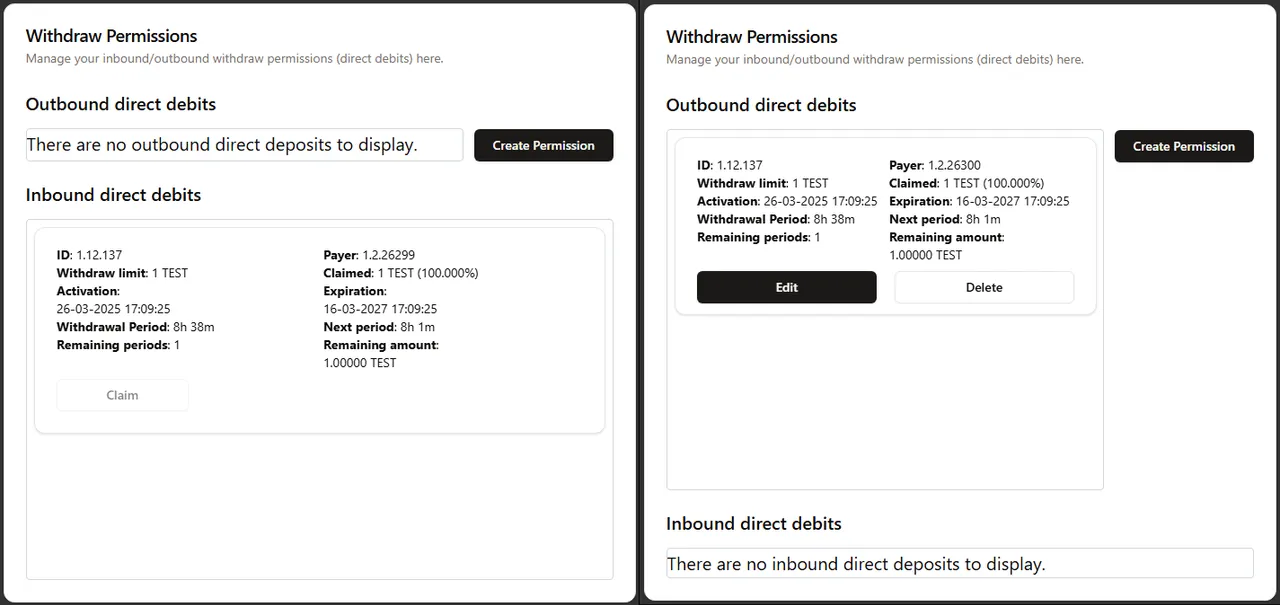
Task: Click Remaining periods 1 in outbound card
Action: pos(759,237)
